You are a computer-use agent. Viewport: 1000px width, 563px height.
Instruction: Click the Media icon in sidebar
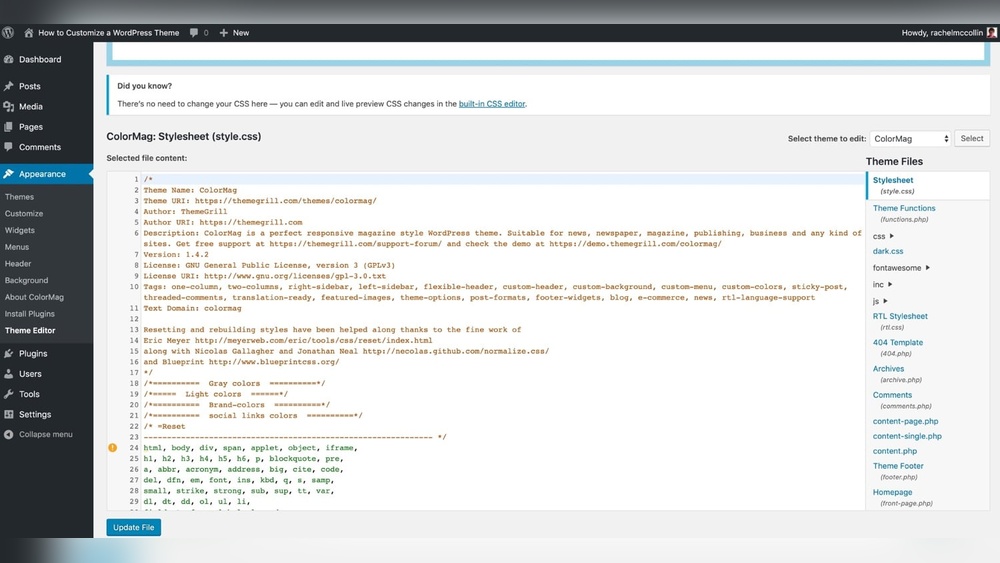(9, 106)
